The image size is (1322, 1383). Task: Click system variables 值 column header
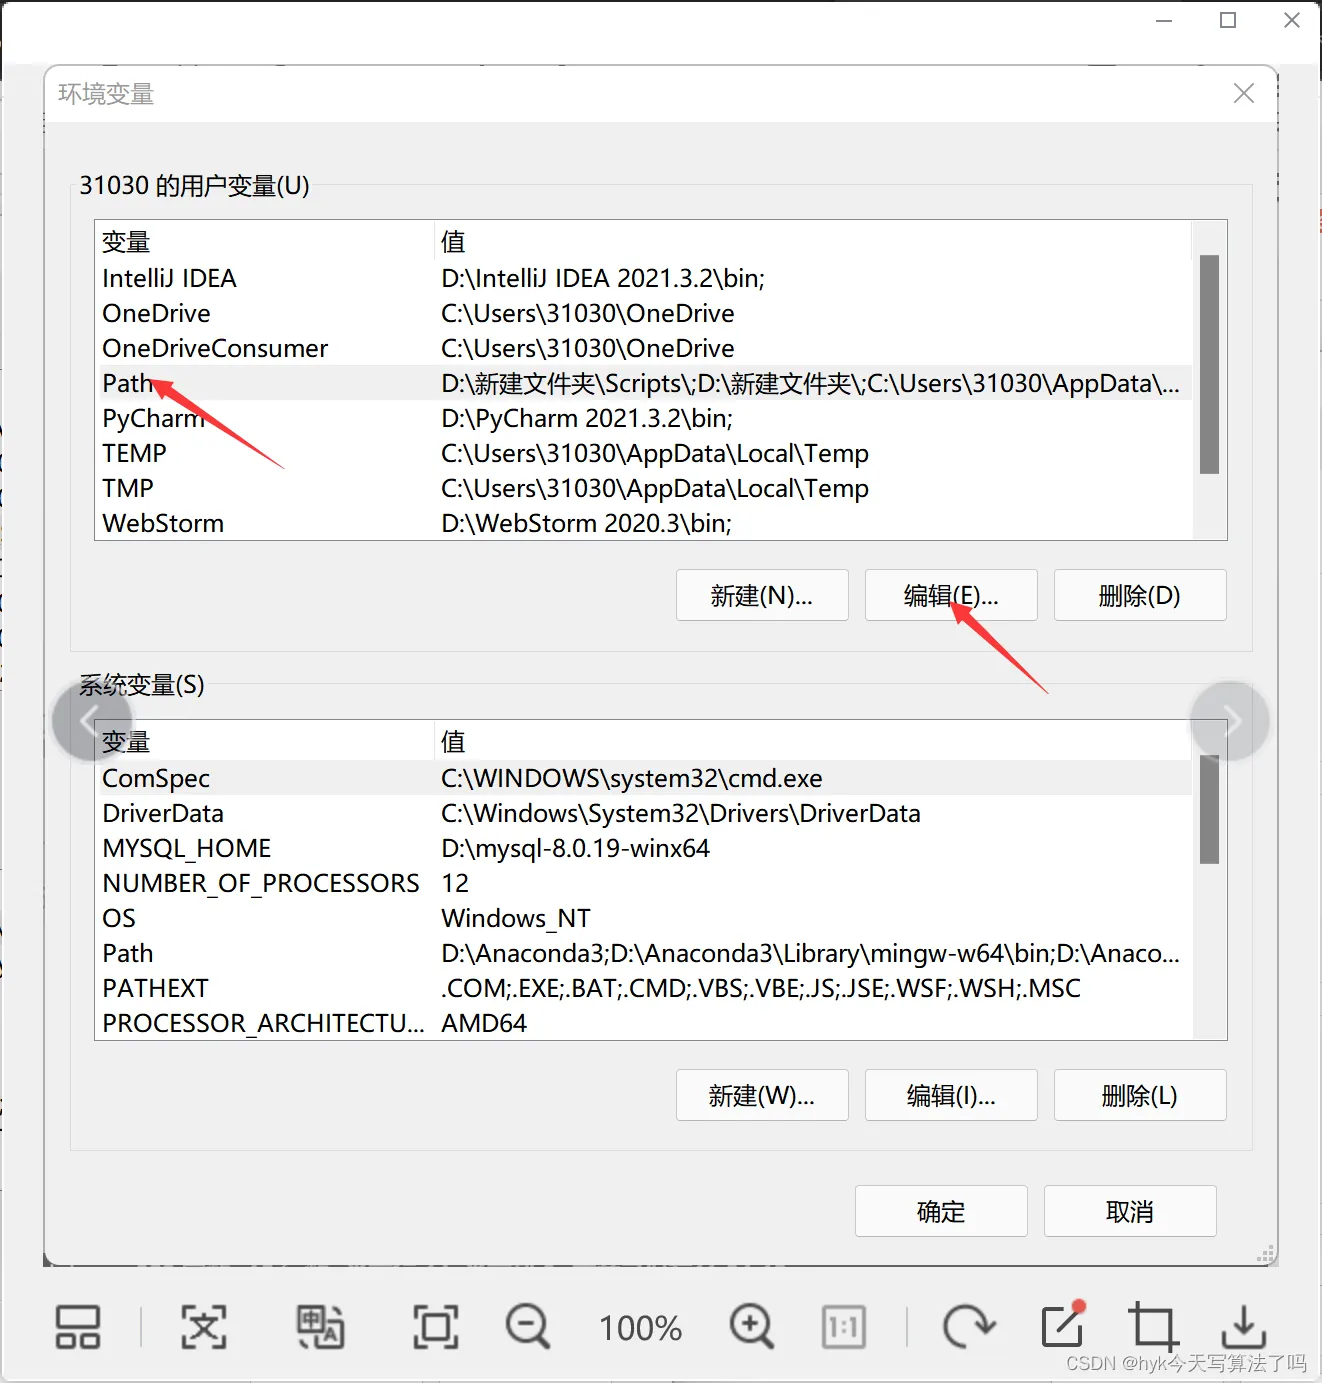coord(813,741)
